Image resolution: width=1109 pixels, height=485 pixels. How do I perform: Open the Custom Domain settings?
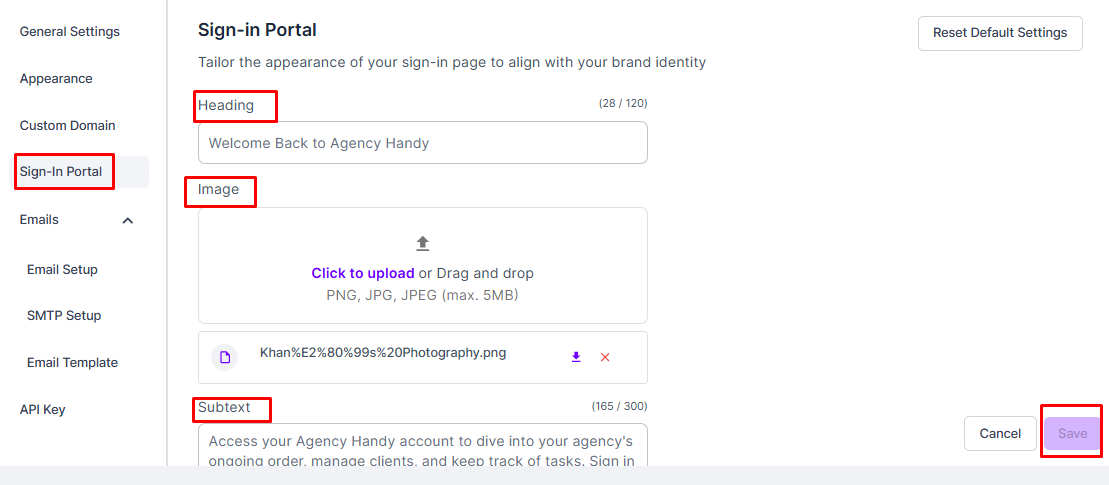tap(68, 126)
